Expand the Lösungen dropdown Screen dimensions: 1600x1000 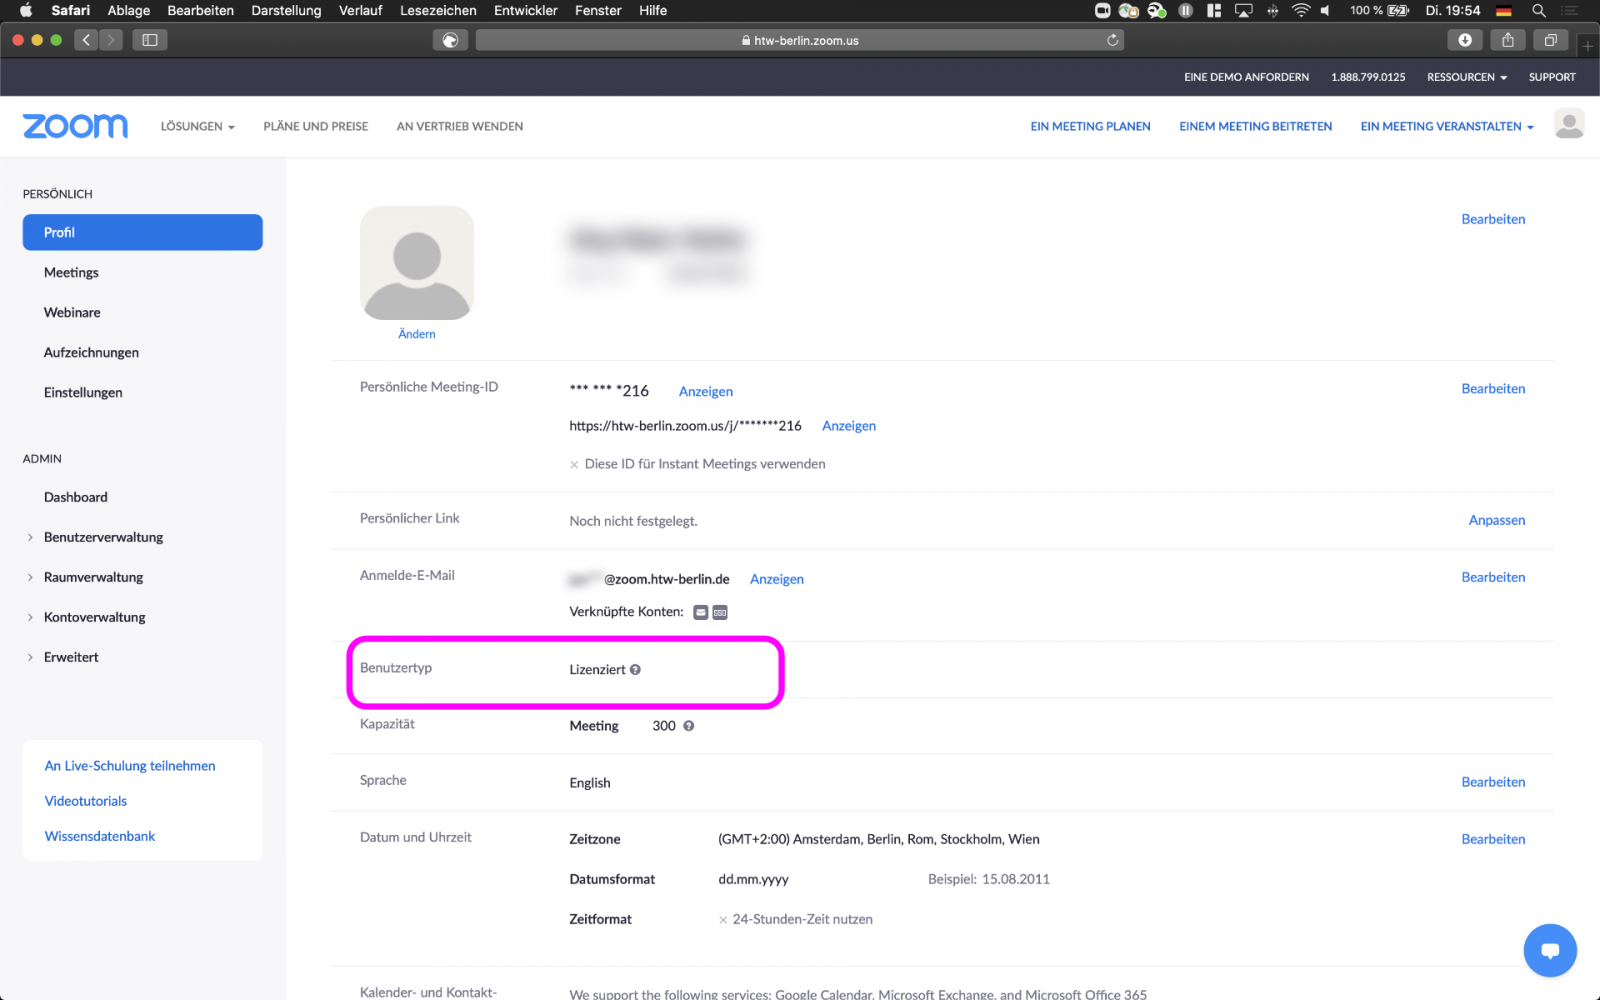[197, 126]
